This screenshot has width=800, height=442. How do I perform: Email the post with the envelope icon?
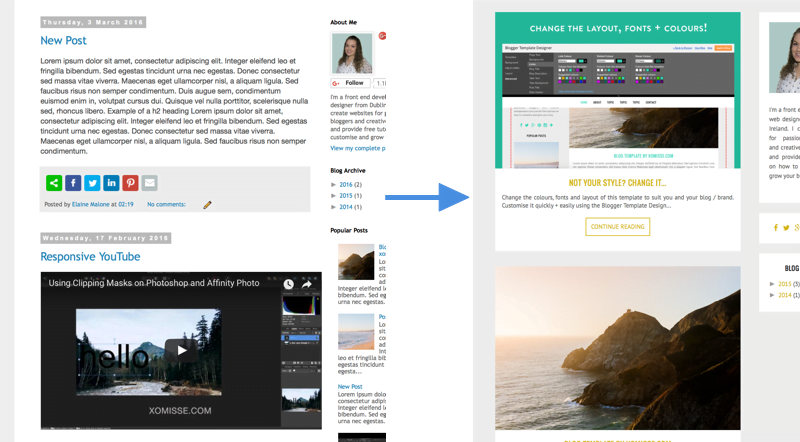click(149, 183)
